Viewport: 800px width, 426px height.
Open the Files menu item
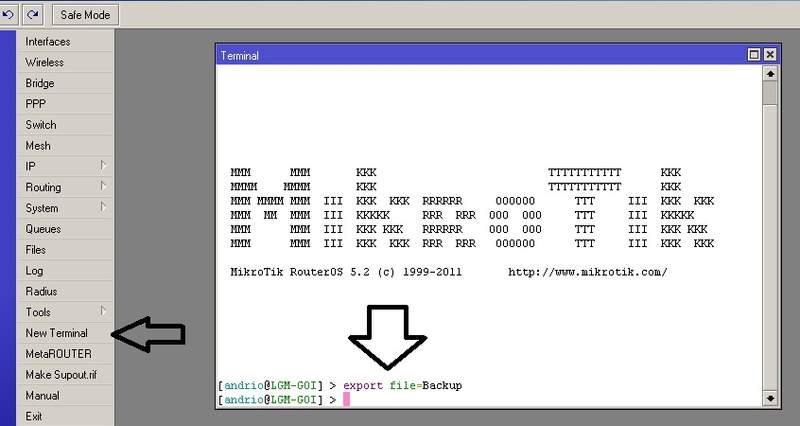coord(65,250)
